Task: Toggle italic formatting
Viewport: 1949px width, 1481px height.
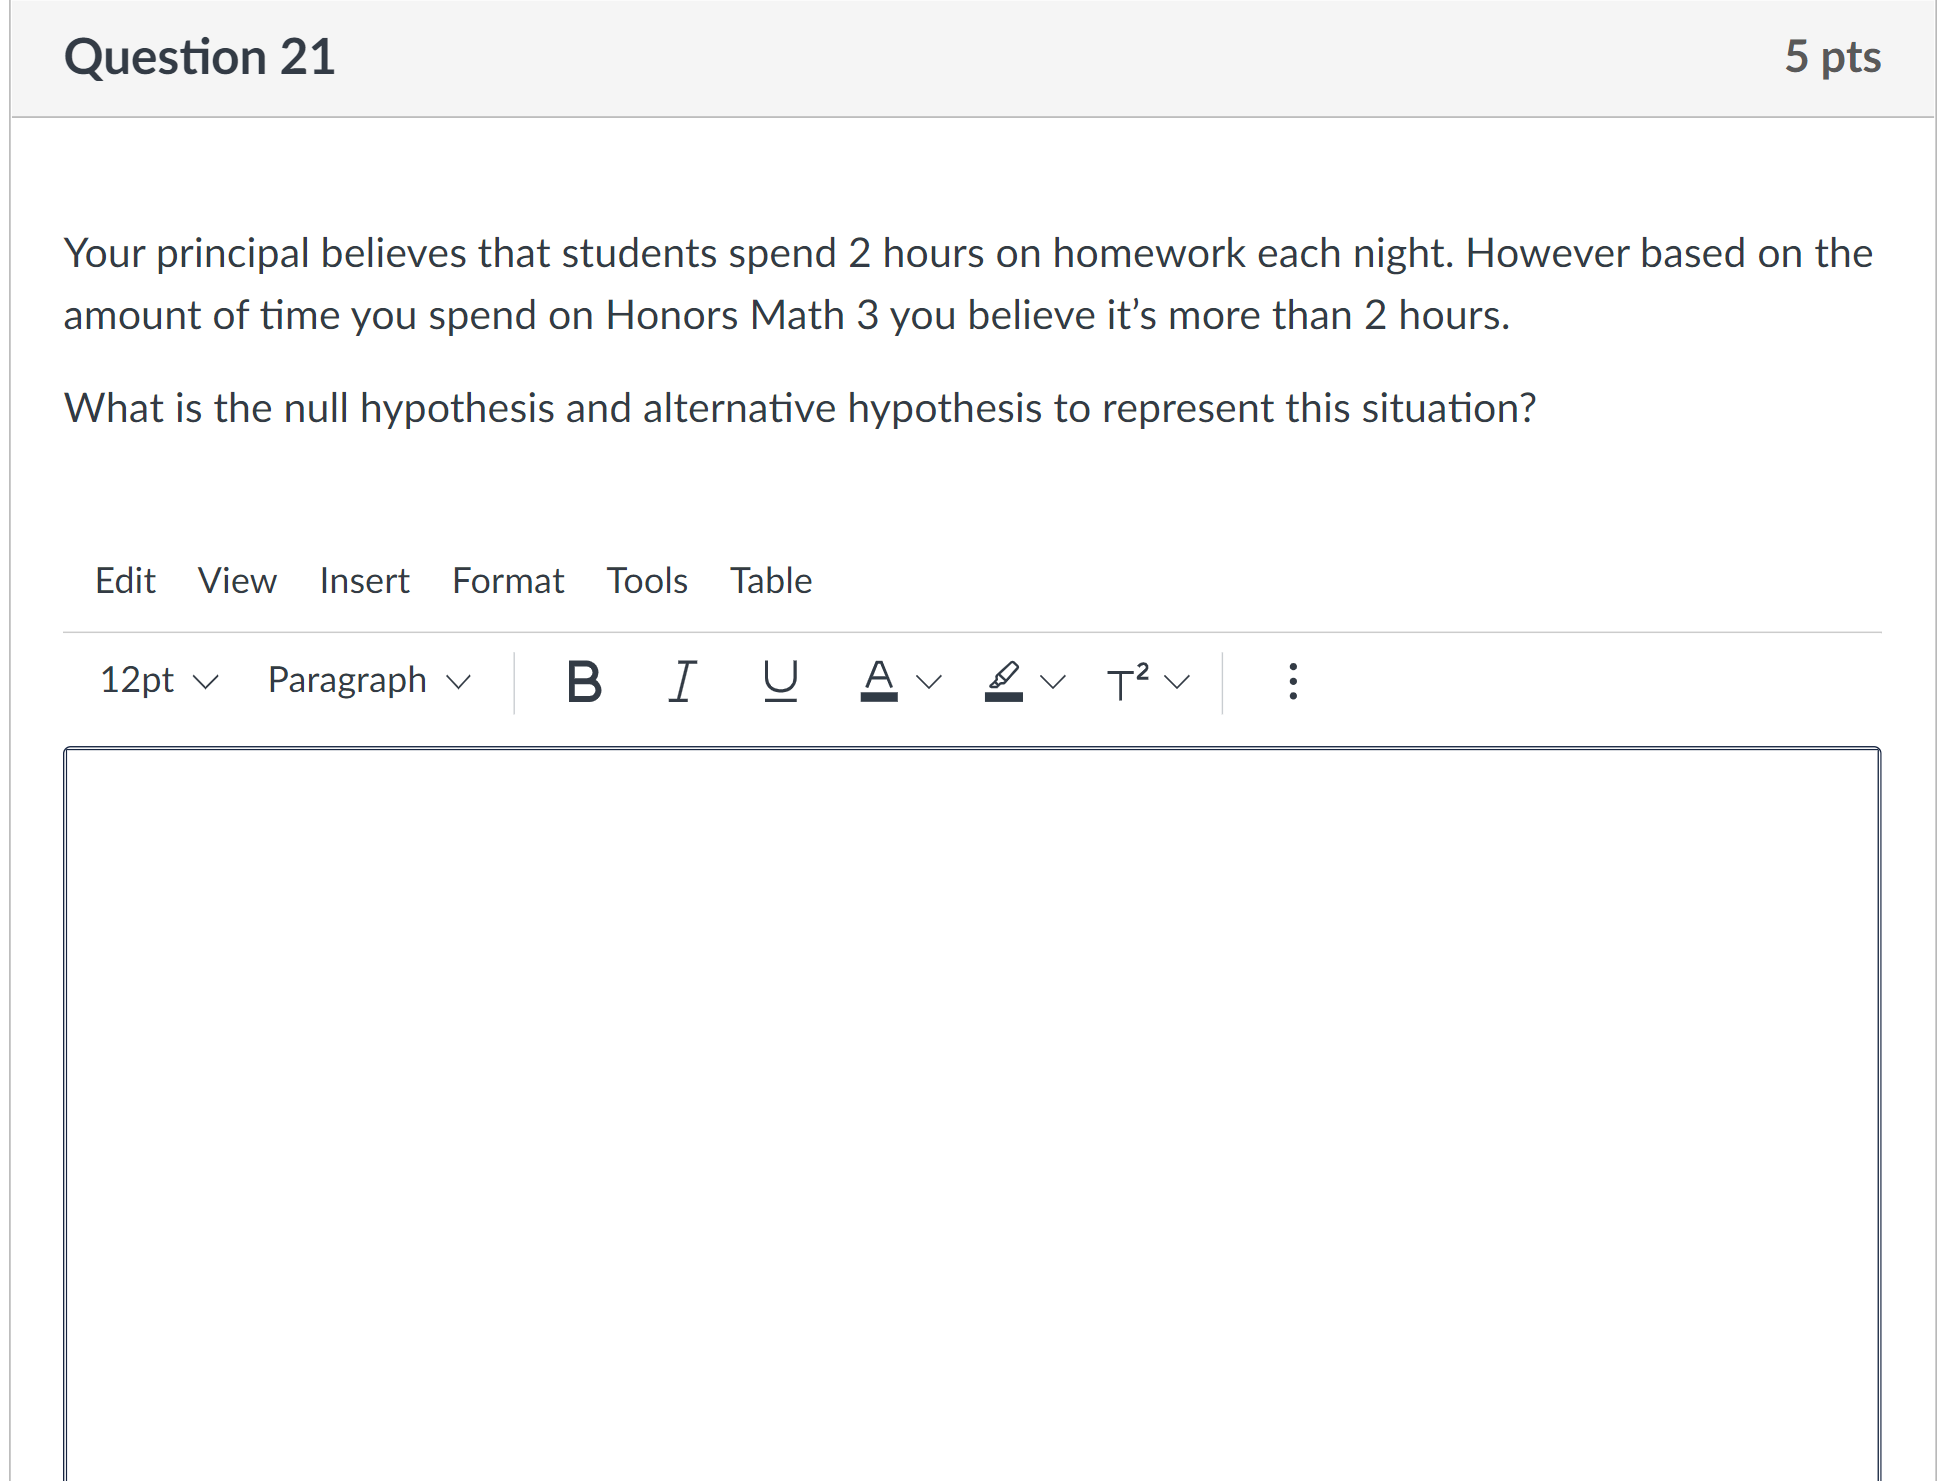Action: coord(682,682)
